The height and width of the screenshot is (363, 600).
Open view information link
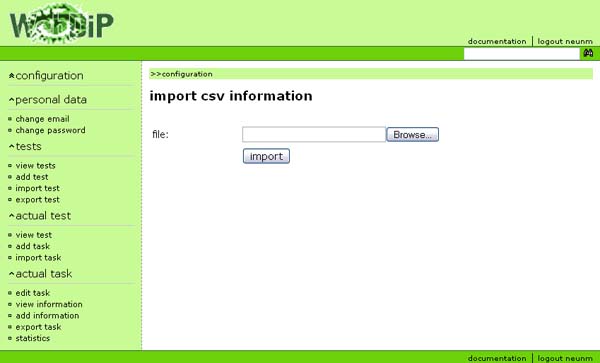pyautogui.click(x=49, y=304)
